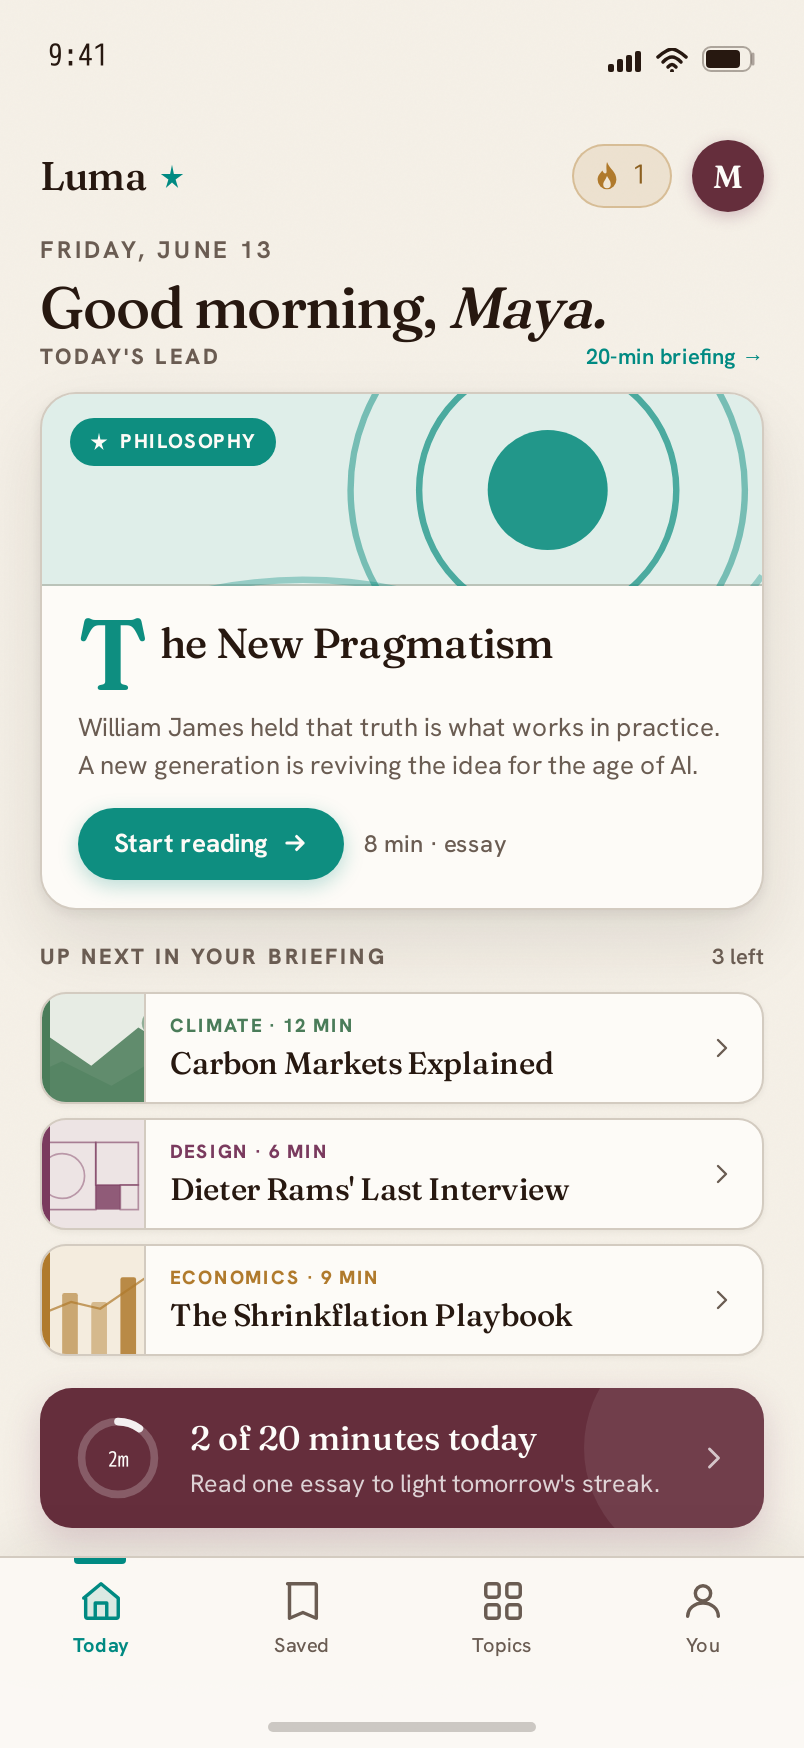The image size is (804, 1748).
Task: Open the Climate article thumbnail
Action: (94, 1048)
